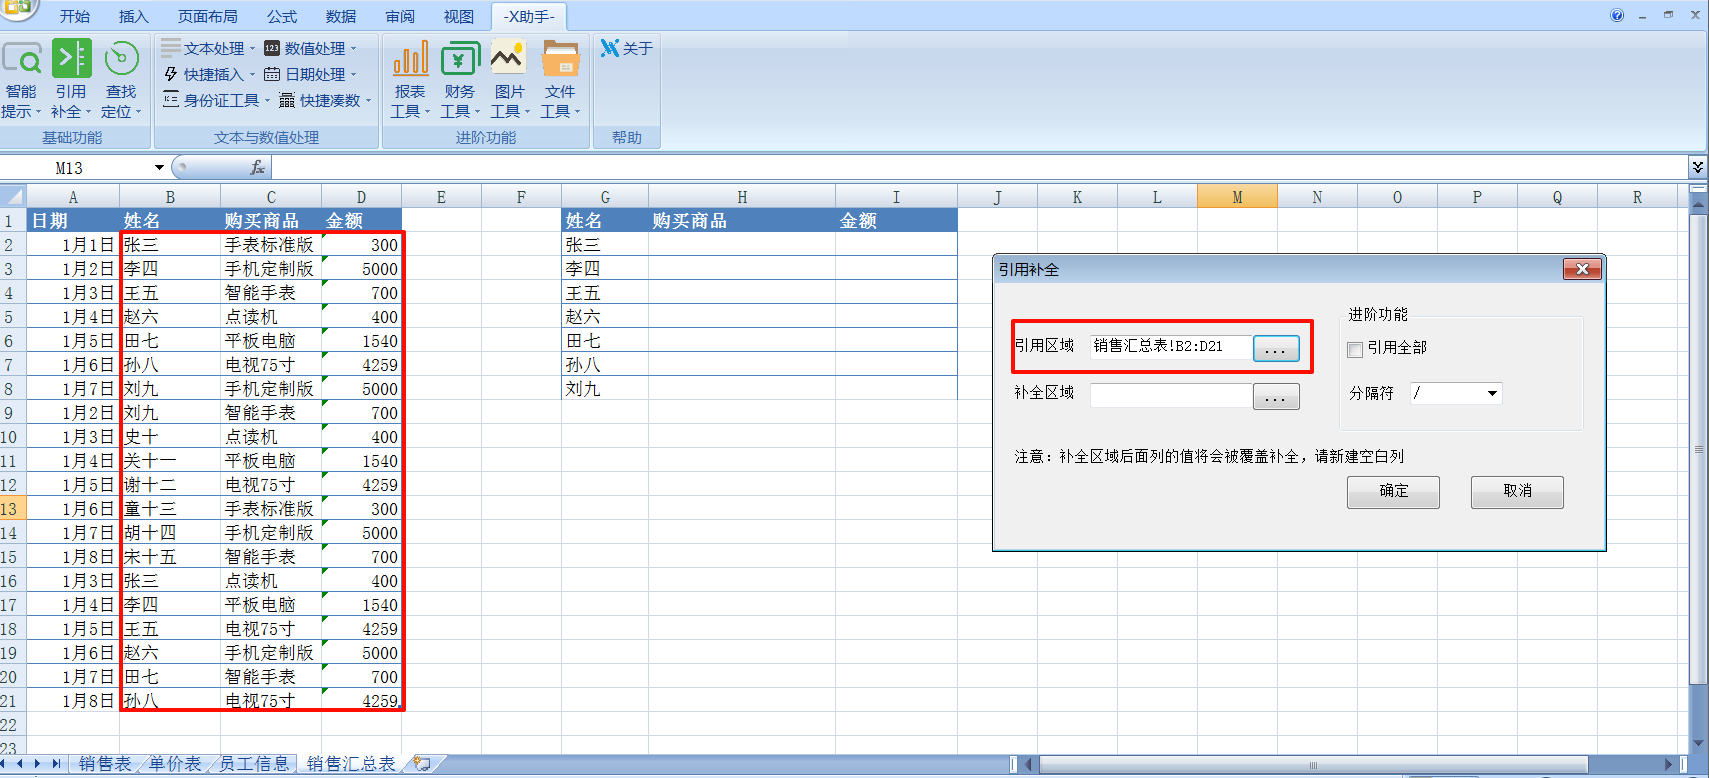Screen dimensions: 1709x778
Task: Open the Name Box dropdown arrow
Action: [x=159, y=168]
